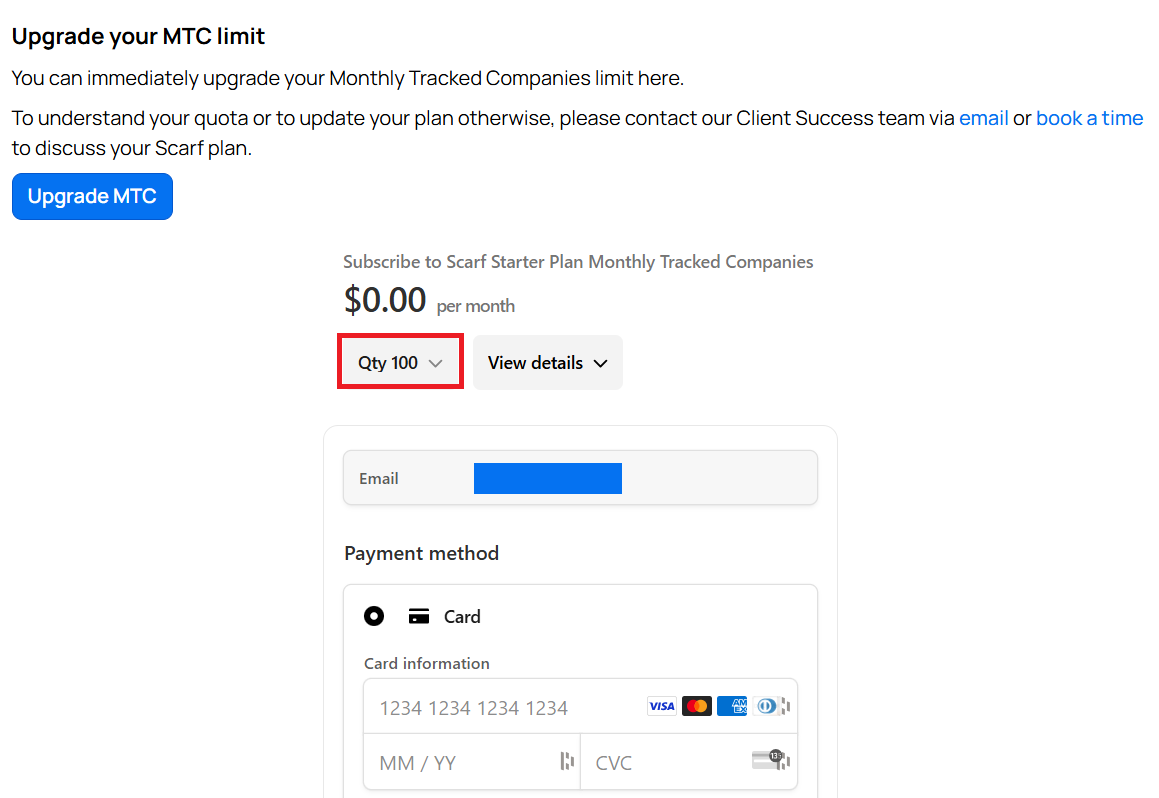The height and width of the screenshot is (798, 1159).
Task: Click the Upgrade MTC button
Action: [92, 197]
